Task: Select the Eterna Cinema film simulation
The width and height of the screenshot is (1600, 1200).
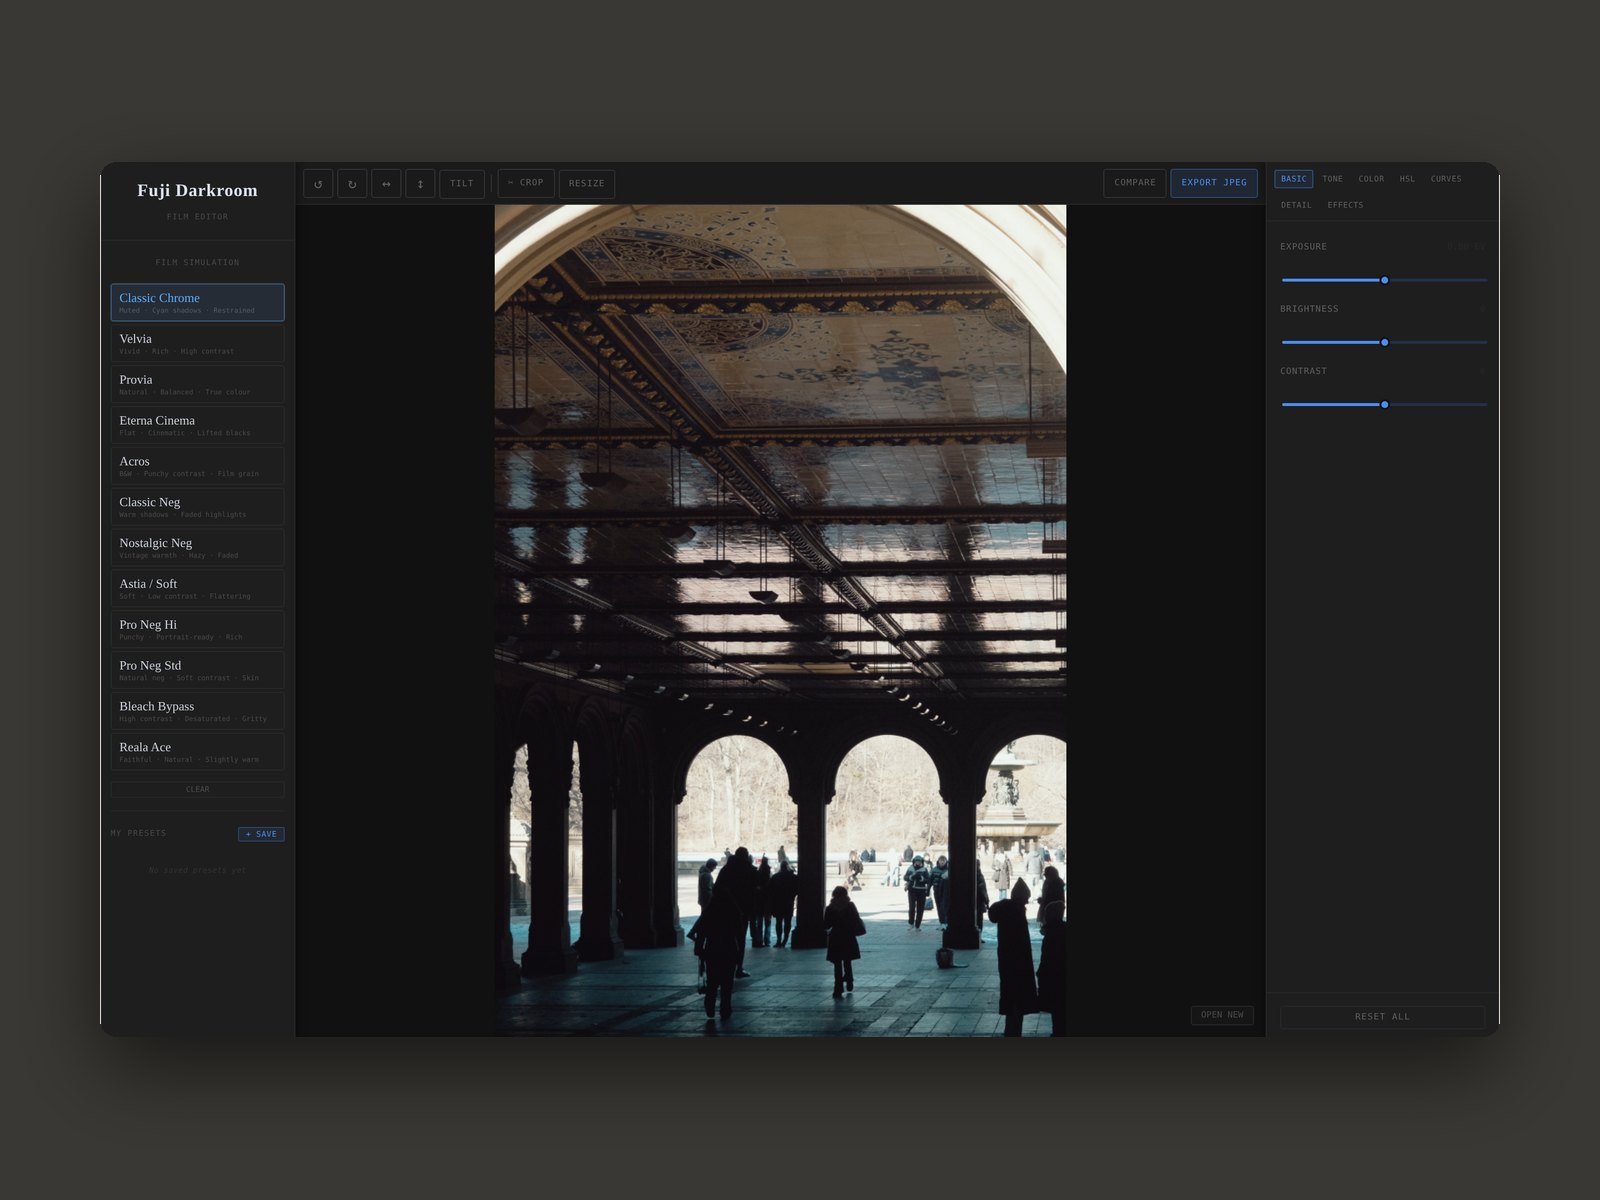Action: 197,425
